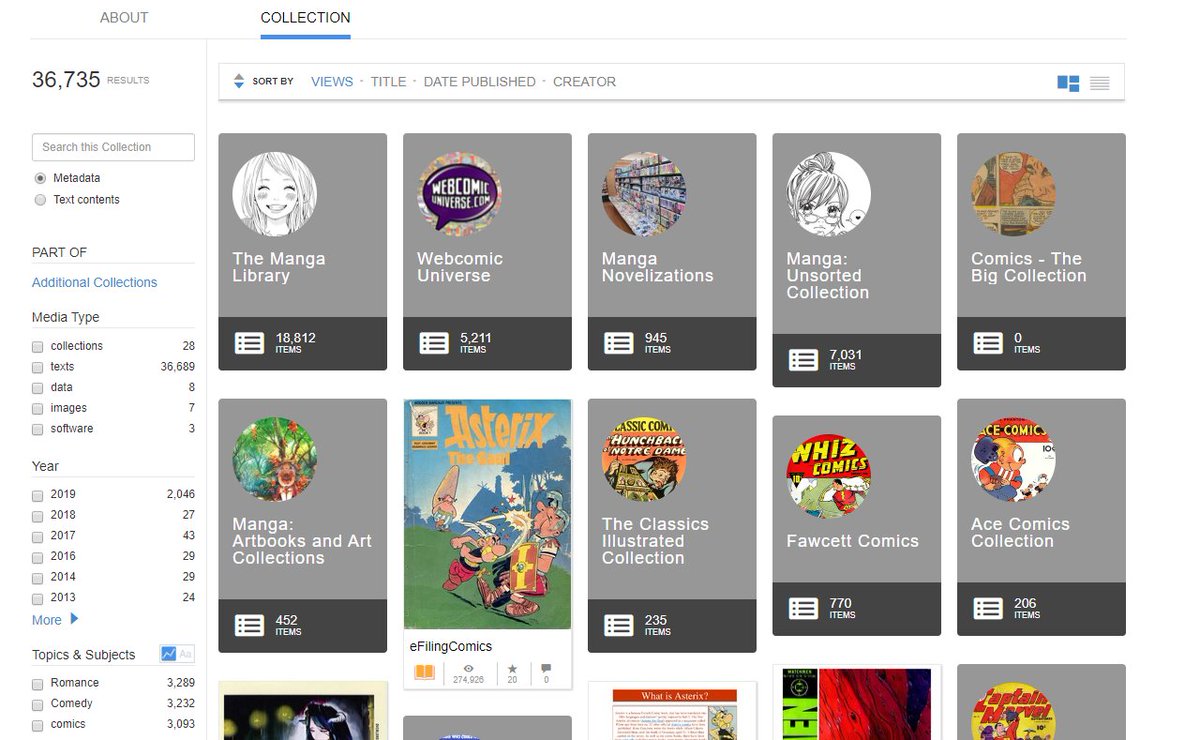This screenshot has height=740, width=1200.
Task: Click reviews comment icon on eFilingComics
Action: click(x=546, y=667)
